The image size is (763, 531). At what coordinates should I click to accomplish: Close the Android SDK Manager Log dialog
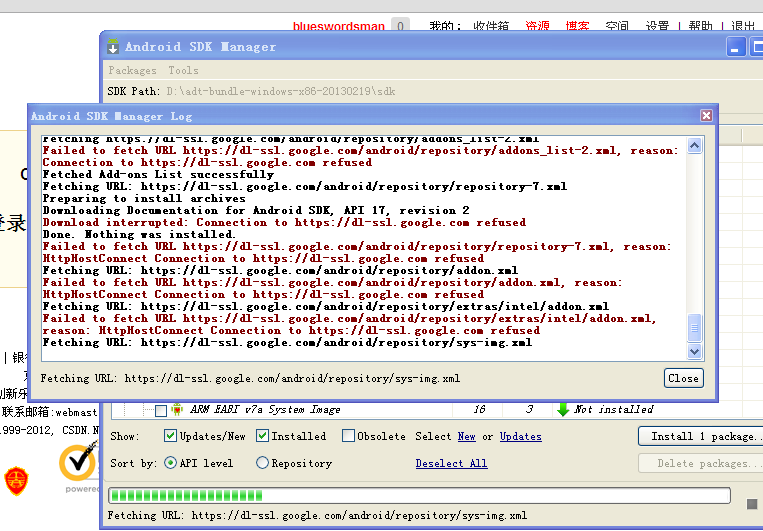click(x=706, y=115)
